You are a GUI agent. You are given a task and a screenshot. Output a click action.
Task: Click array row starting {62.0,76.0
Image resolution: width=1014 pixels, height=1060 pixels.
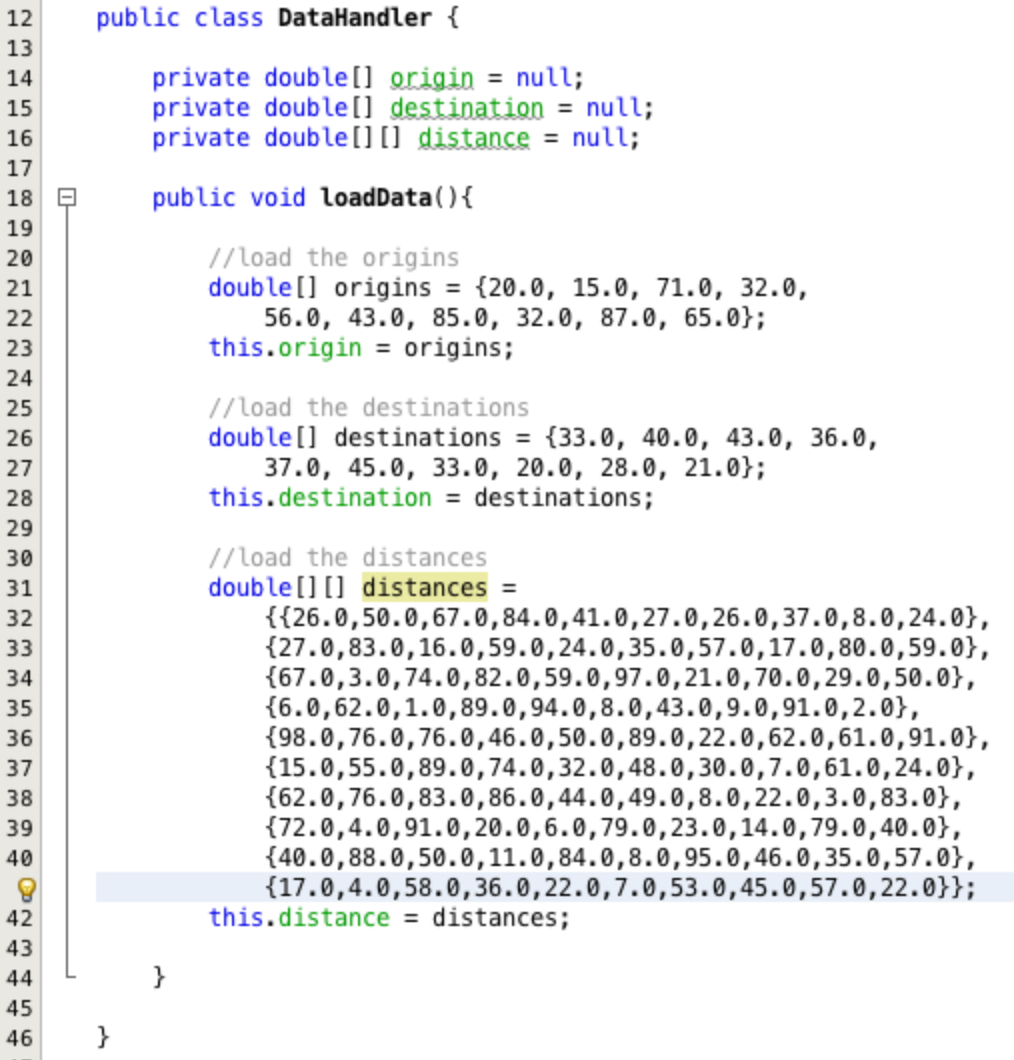pos(613,798)
